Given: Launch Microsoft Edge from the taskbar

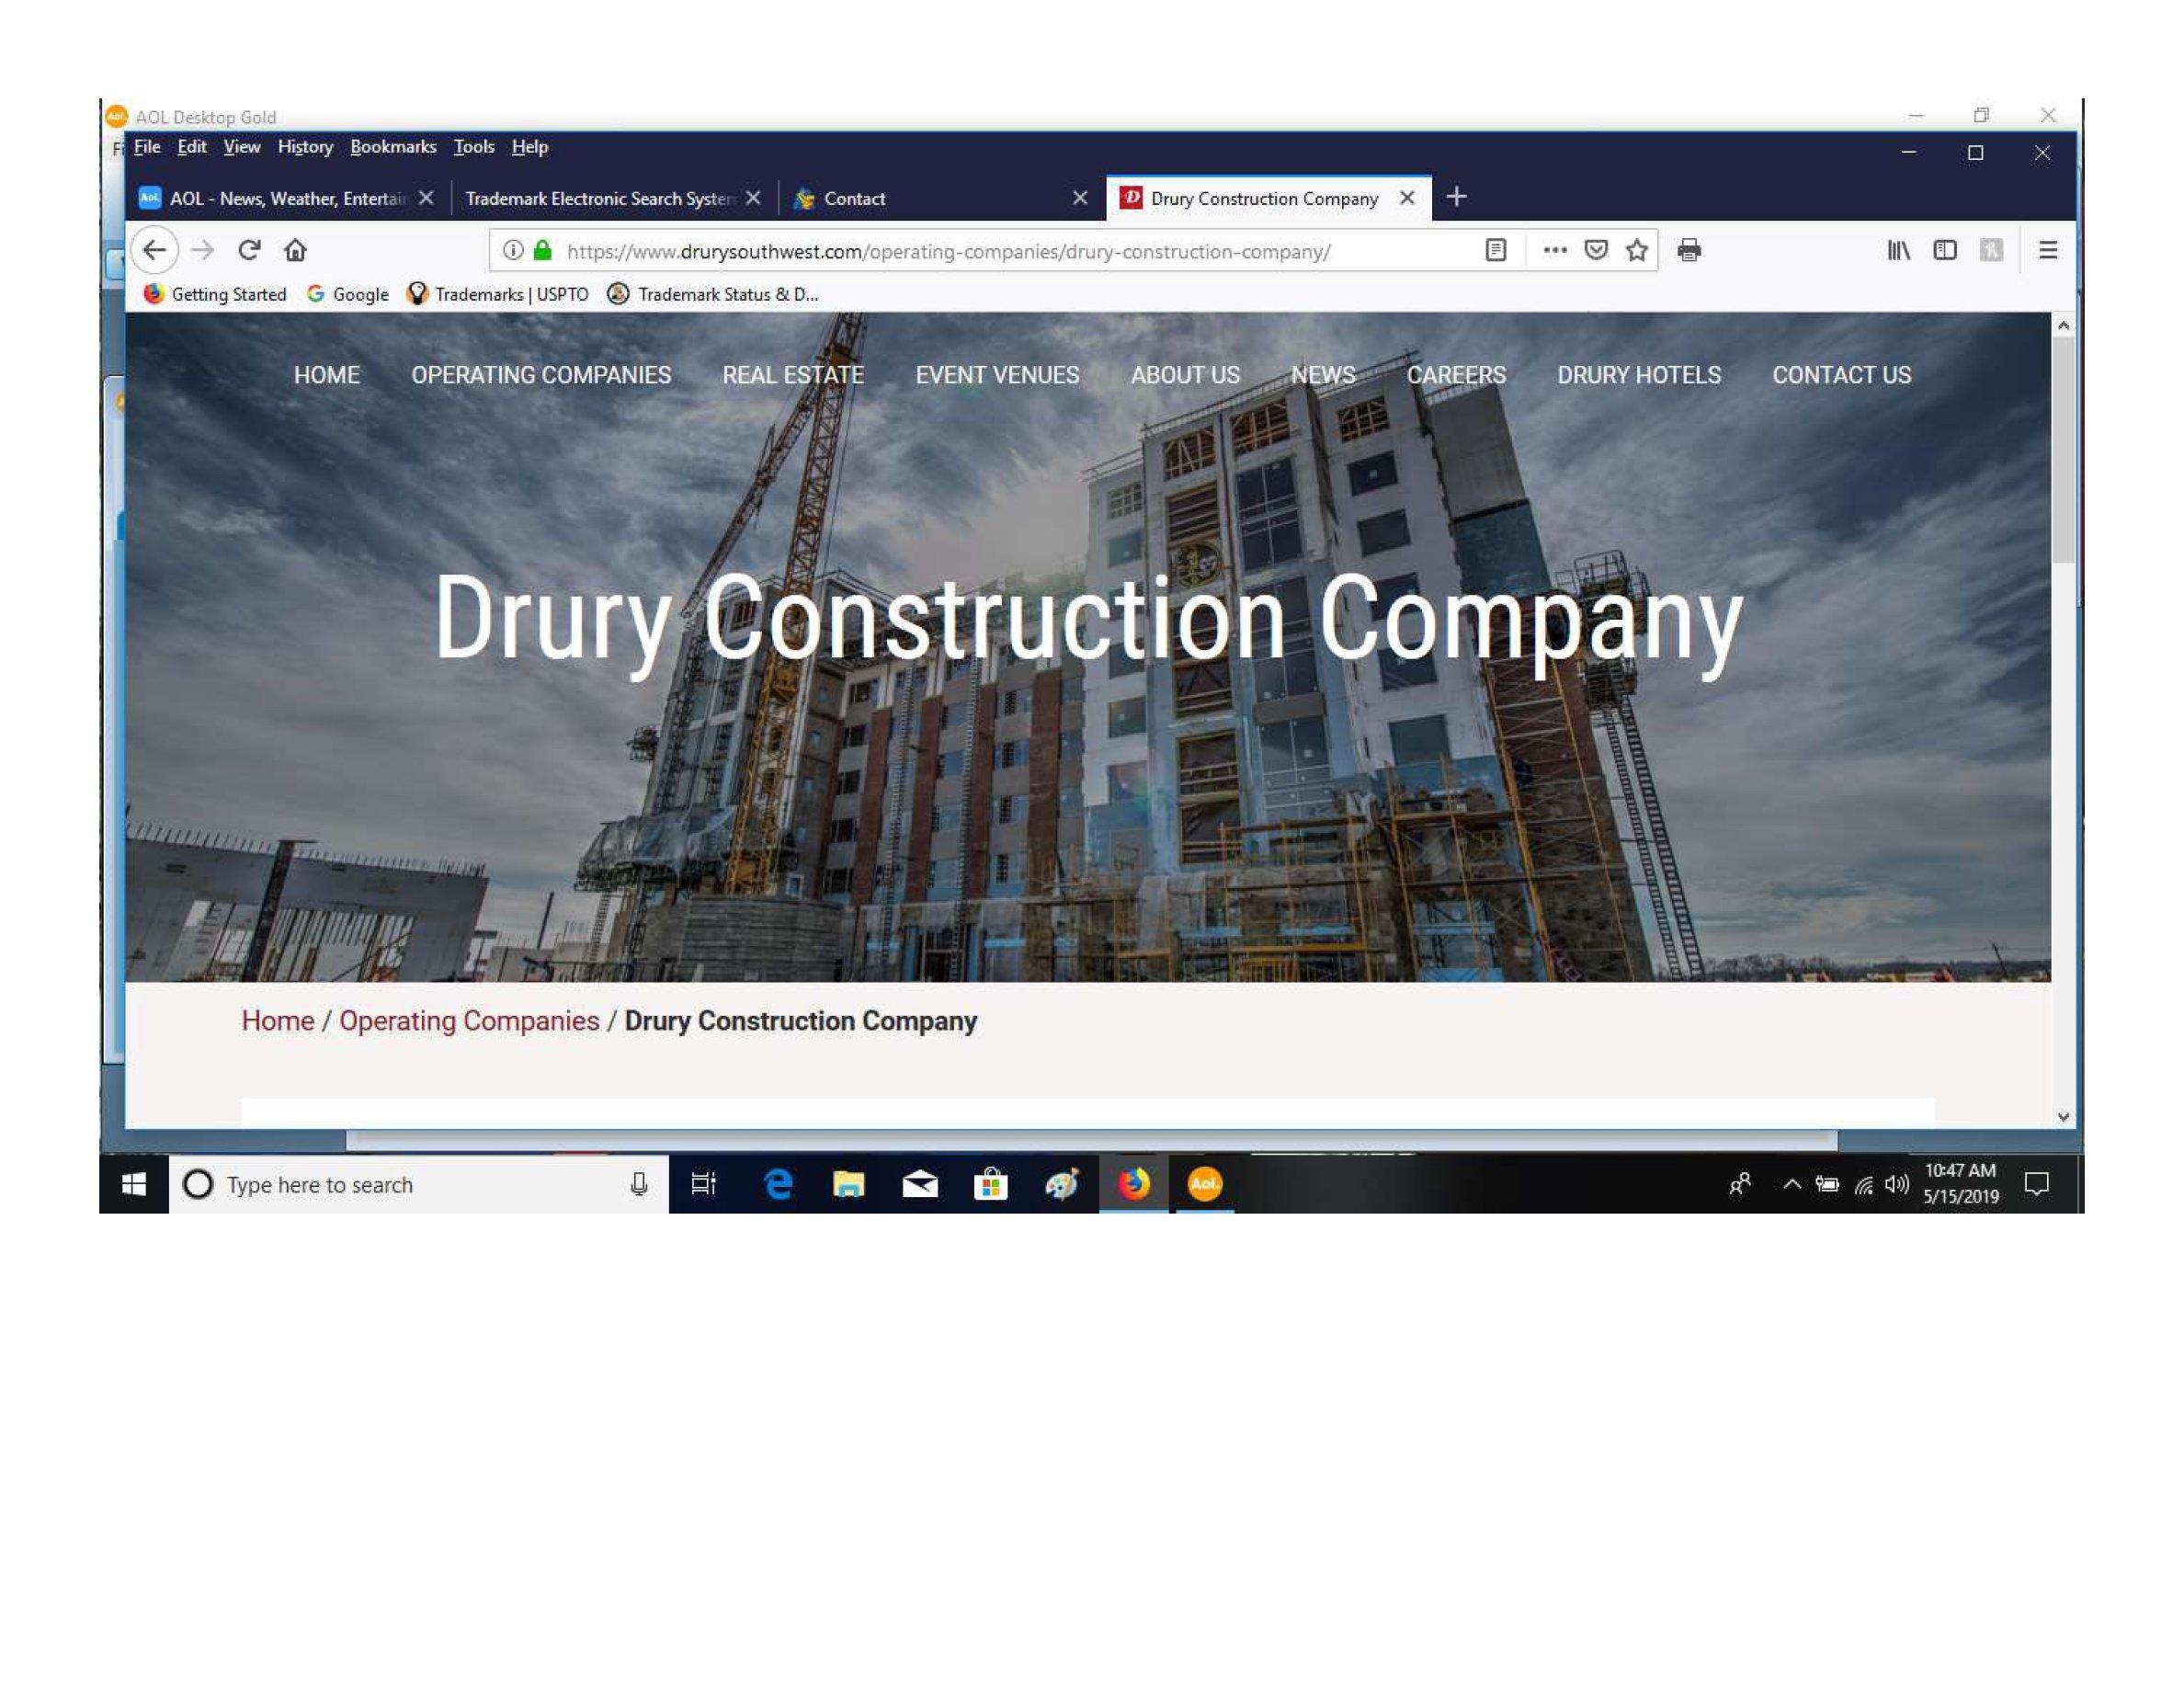Looking at the screenshot, I should [x=777, y=1184].
